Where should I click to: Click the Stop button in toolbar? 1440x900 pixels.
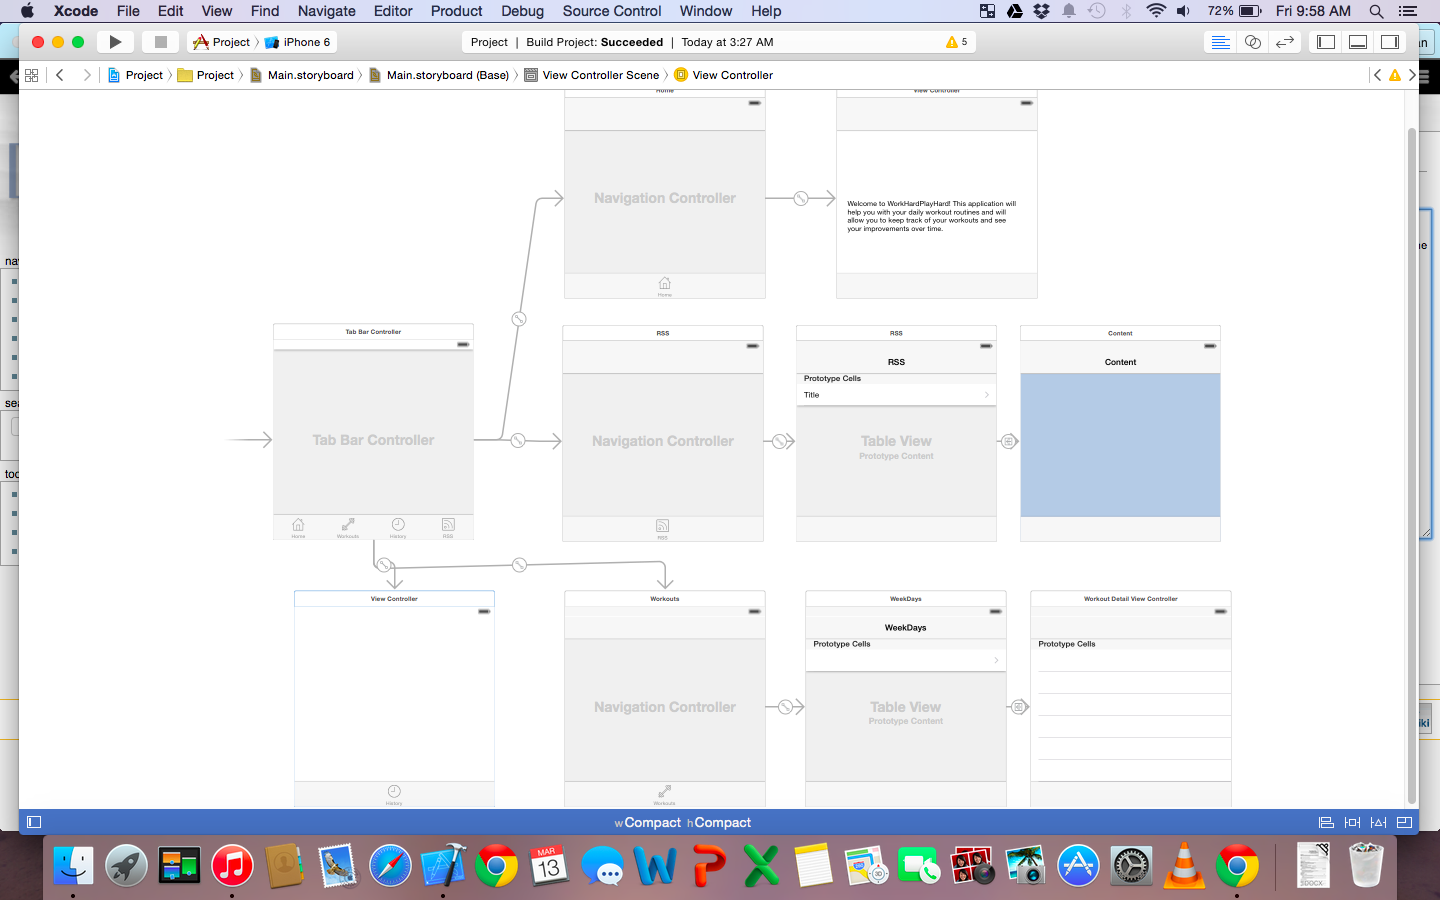[160, 42]
